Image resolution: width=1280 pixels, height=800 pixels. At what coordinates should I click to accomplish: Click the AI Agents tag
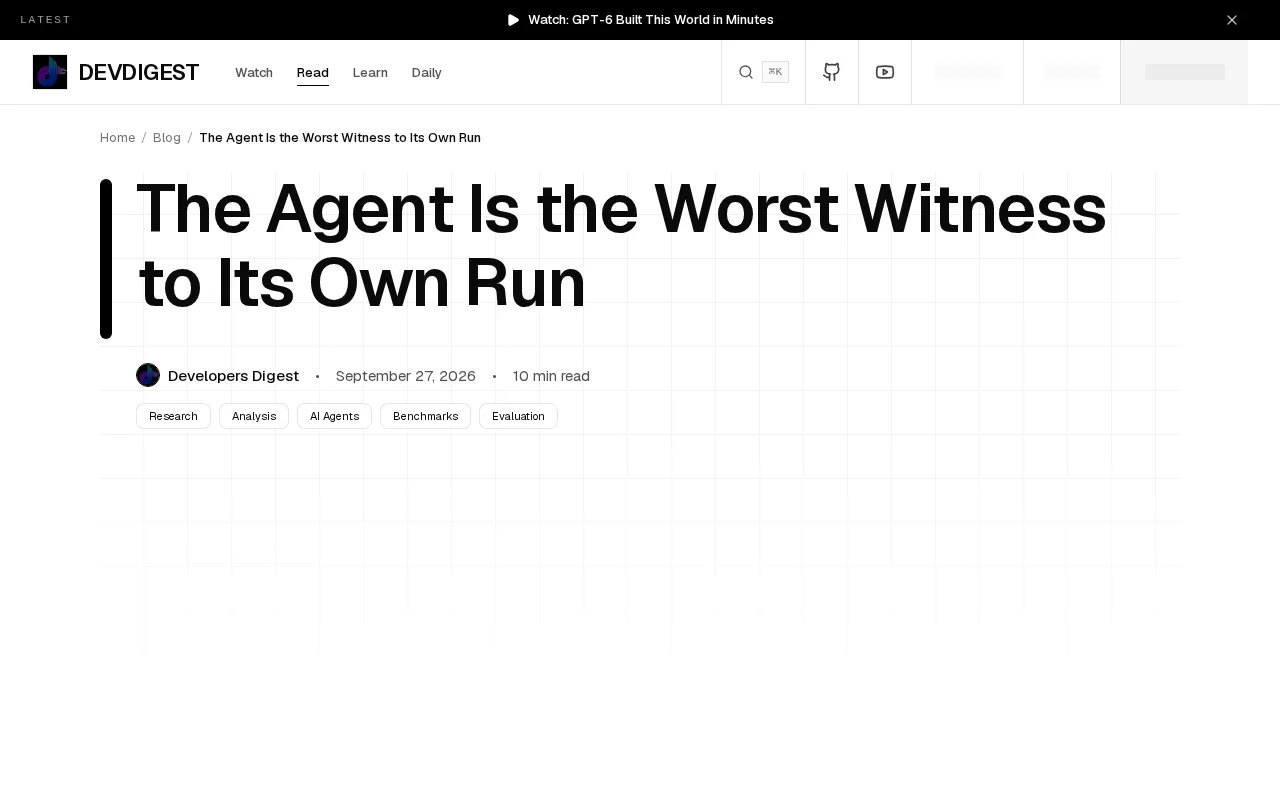(334, 416)
